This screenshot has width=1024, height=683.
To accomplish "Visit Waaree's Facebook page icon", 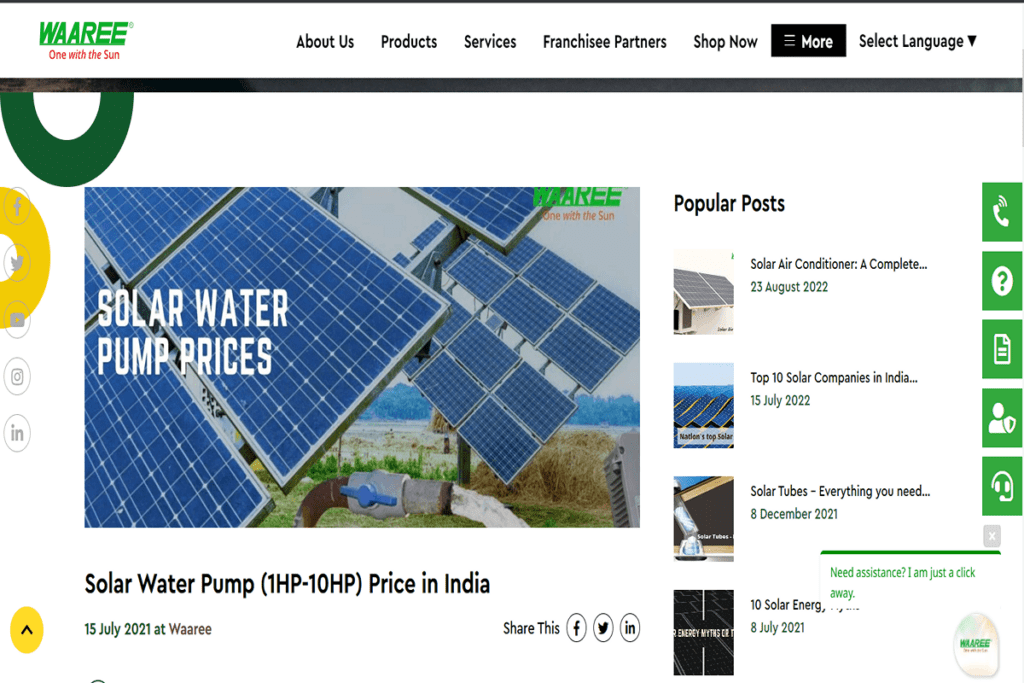I will coord(17,207).
